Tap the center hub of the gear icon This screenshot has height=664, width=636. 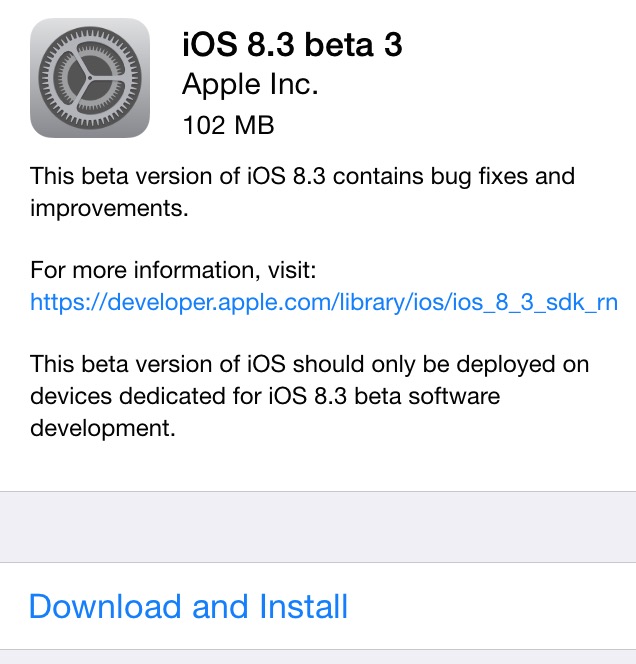tap(90, 79)
